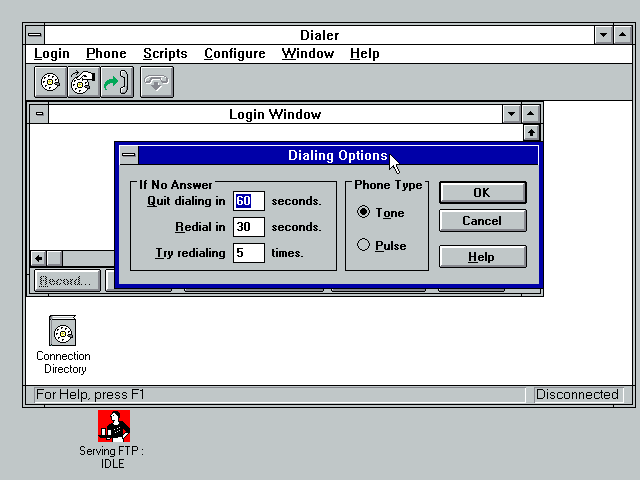
Task: Click the Login Window title bar
Action: pyautogui.click(x=276, y=114)
